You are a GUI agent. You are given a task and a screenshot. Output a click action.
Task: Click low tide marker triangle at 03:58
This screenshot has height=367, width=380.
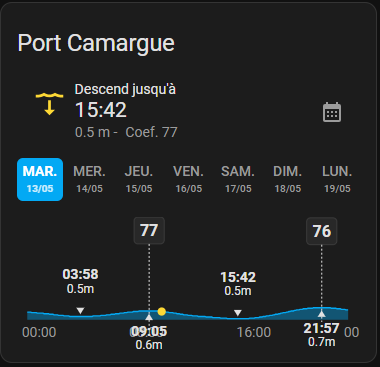click(80, 311)
